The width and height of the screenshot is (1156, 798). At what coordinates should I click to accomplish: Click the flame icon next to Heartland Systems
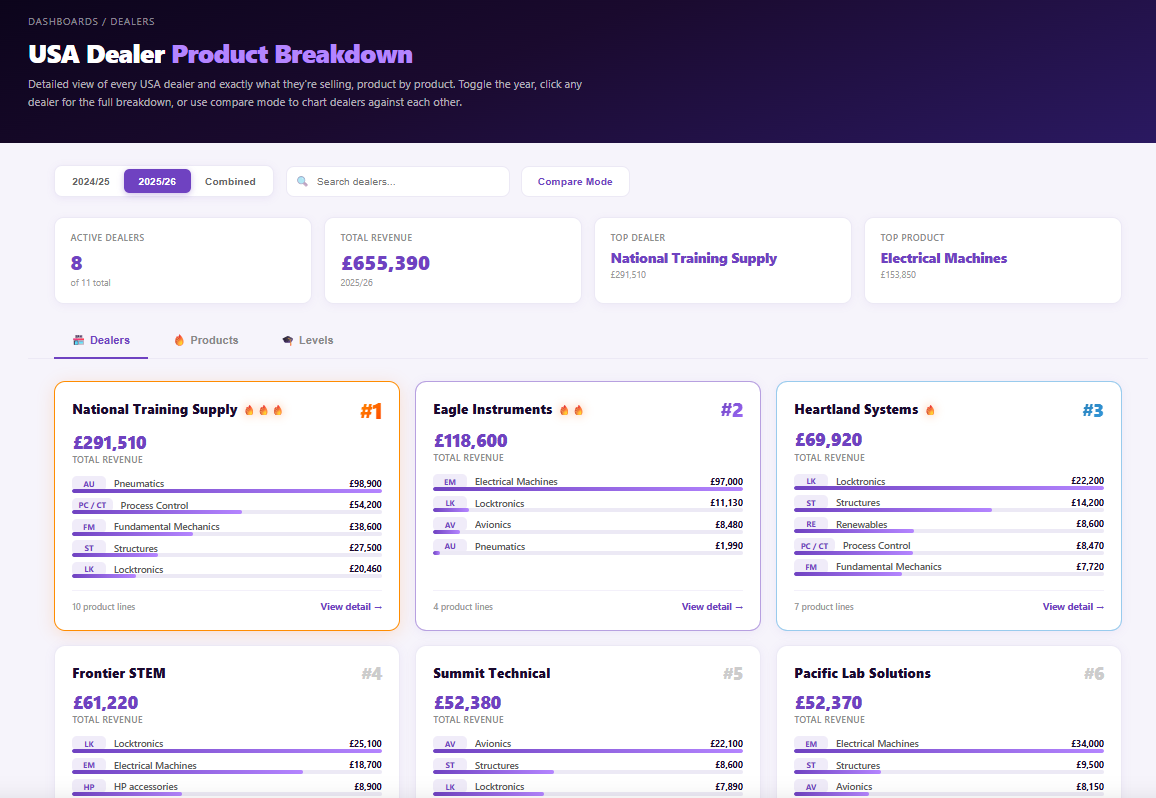[x=929, y=409]
